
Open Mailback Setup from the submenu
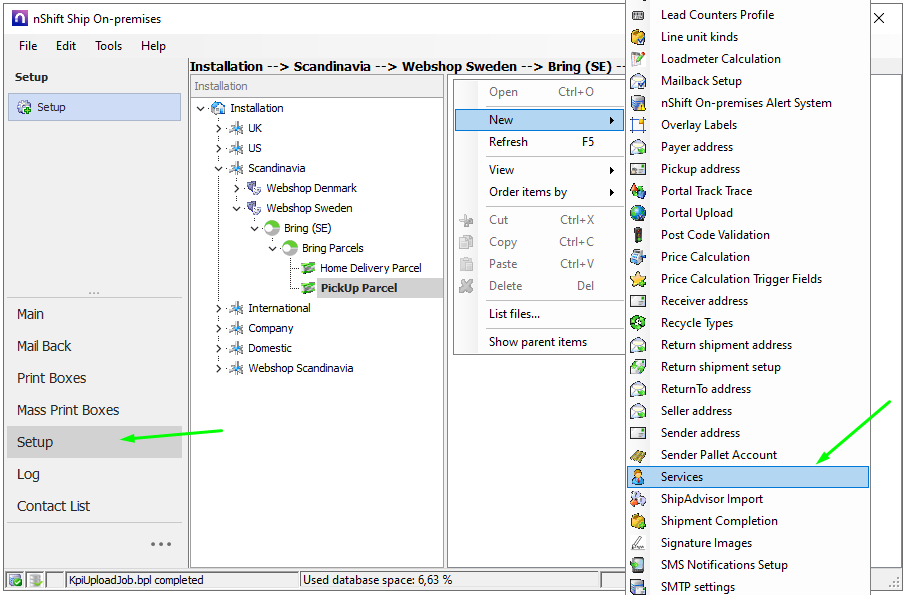[700, 80]
